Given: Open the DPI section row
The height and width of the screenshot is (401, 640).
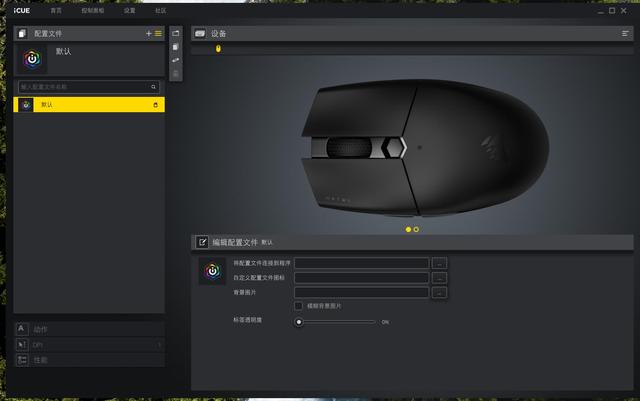Looking at the screenshot, I should click(x=89, y=345).
